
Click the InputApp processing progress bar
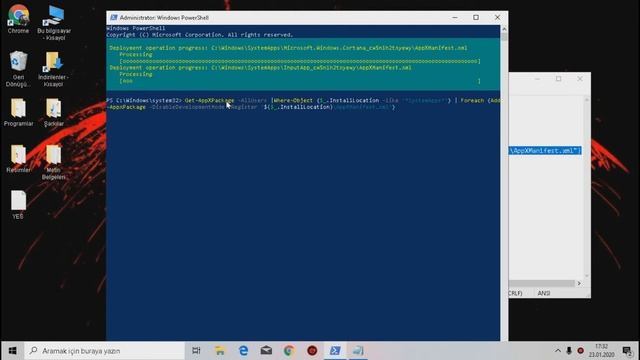coord(300,81)
